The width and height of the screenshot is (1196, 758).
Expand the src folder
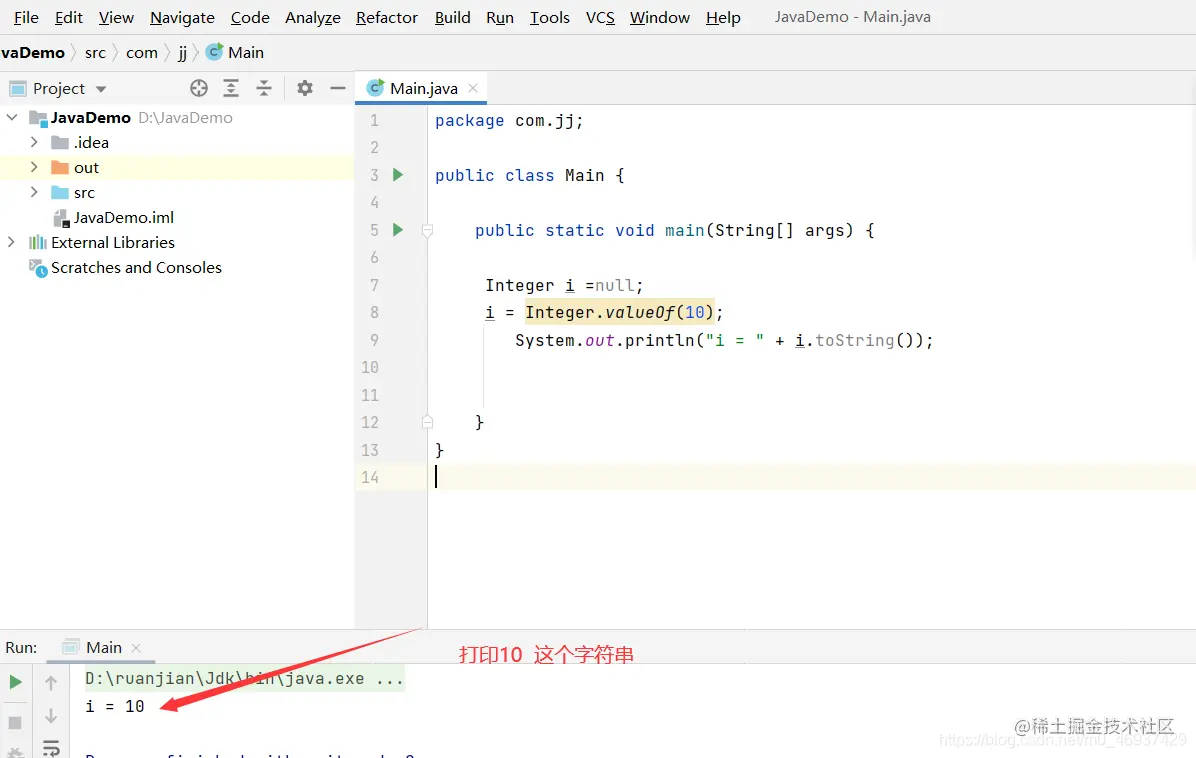tap(34, 192)
